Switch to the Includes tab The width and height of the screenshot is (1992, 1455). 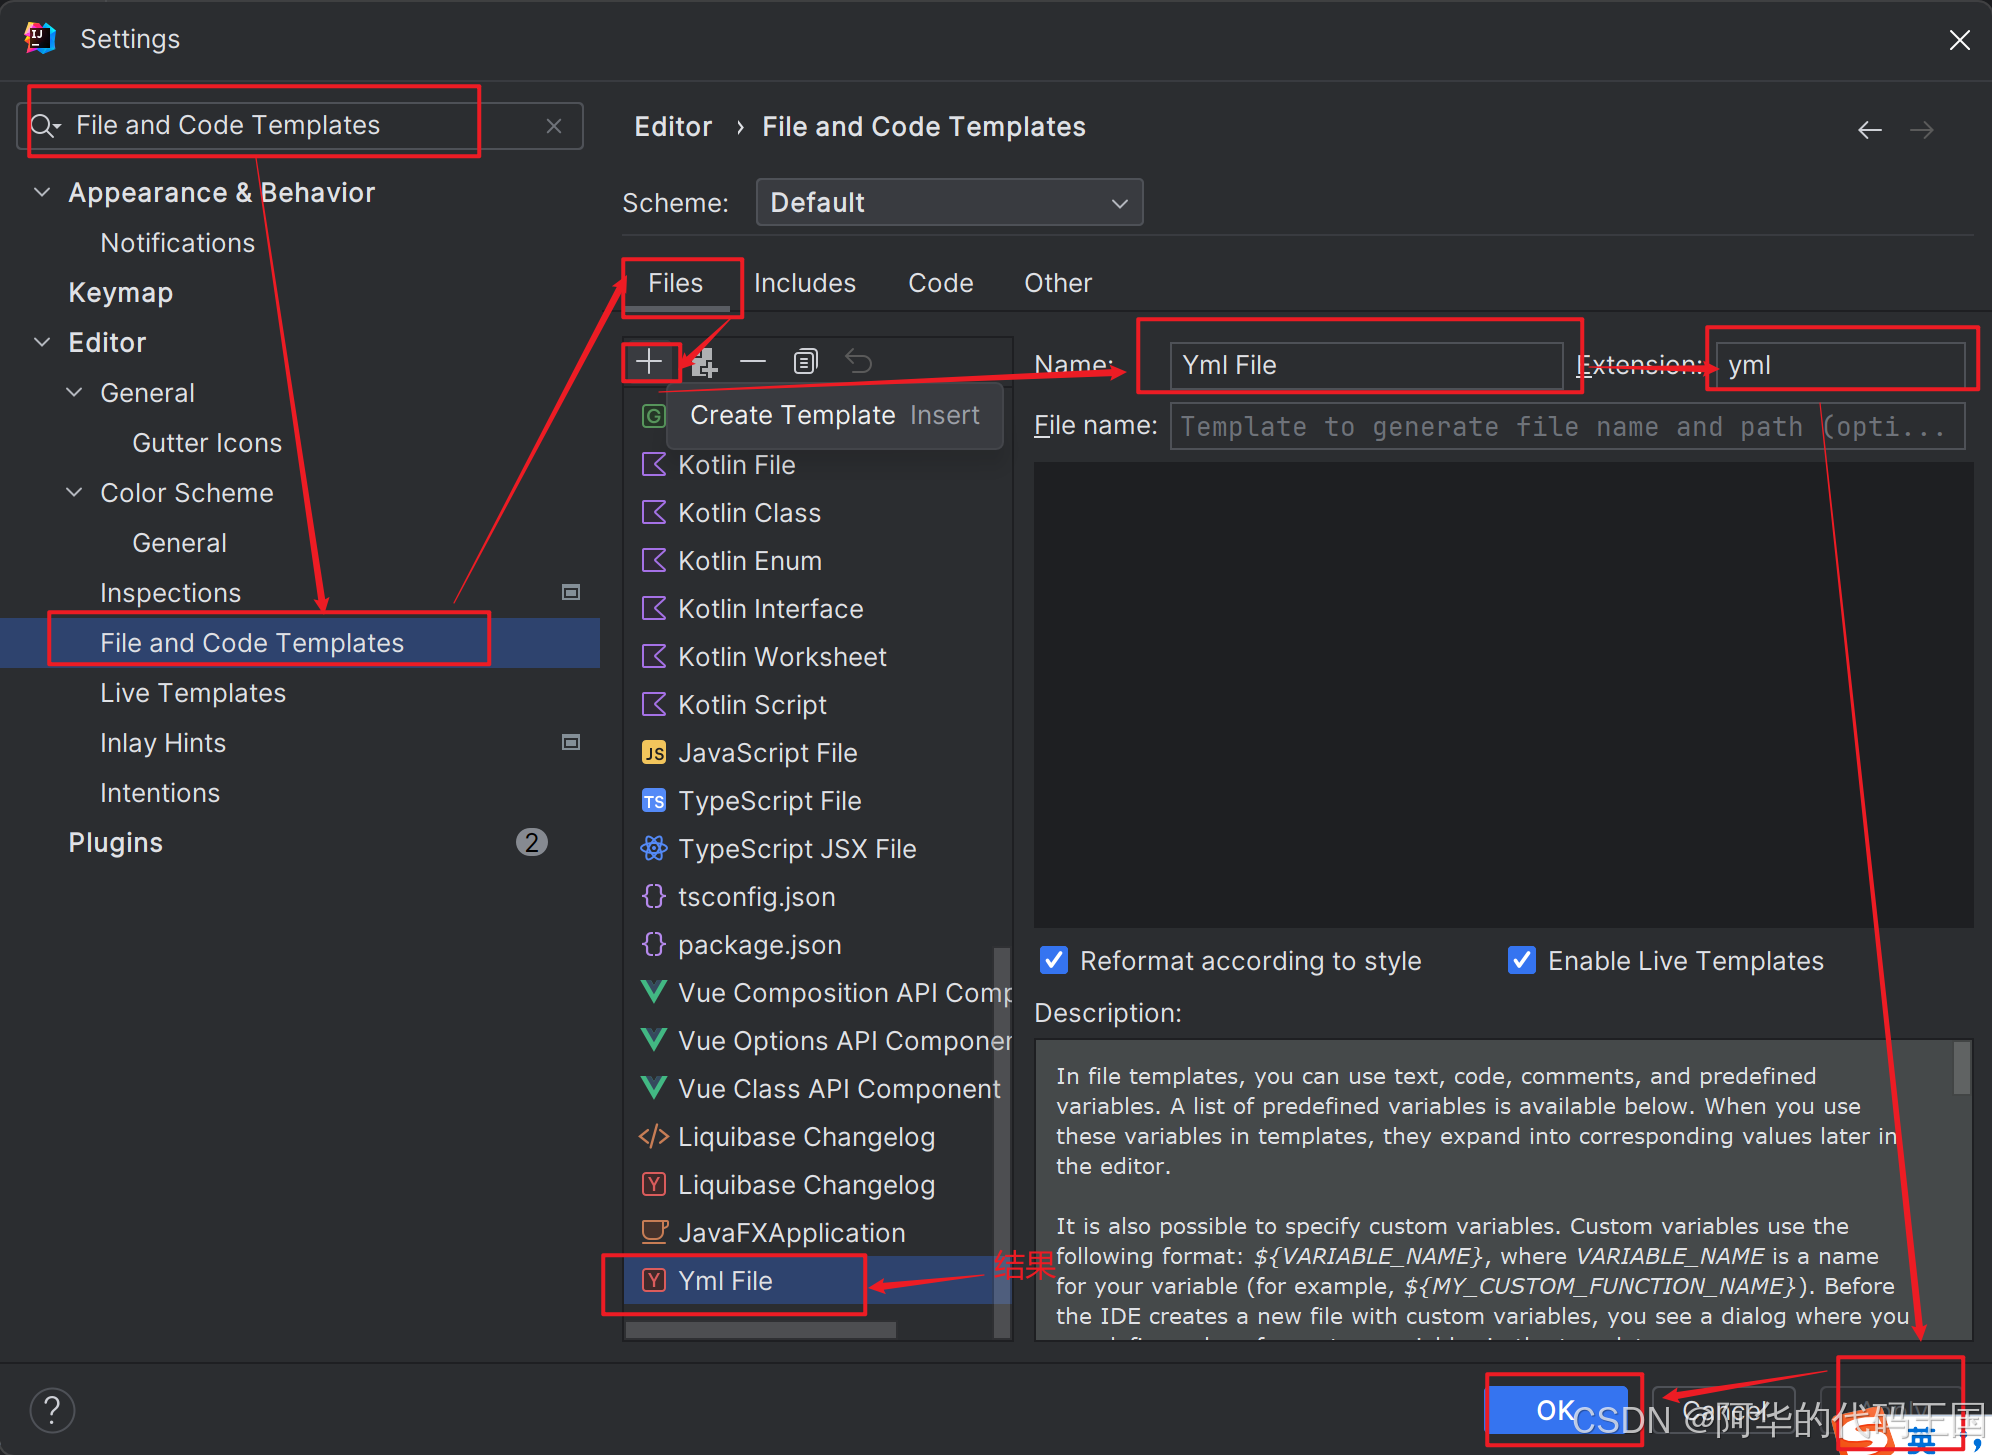pyautogui.click(x=804, y=283)
